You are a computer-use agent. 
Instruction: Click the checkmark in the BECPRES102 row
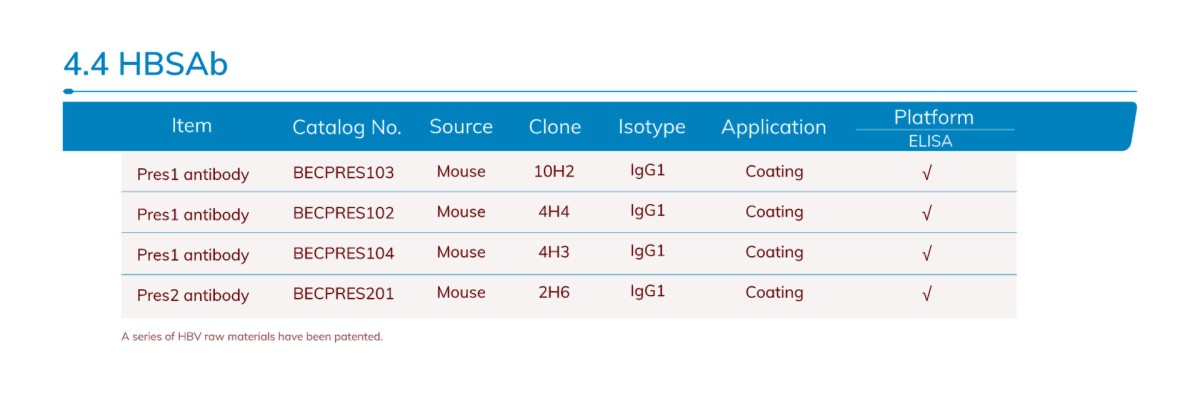[x=927, y=213]
